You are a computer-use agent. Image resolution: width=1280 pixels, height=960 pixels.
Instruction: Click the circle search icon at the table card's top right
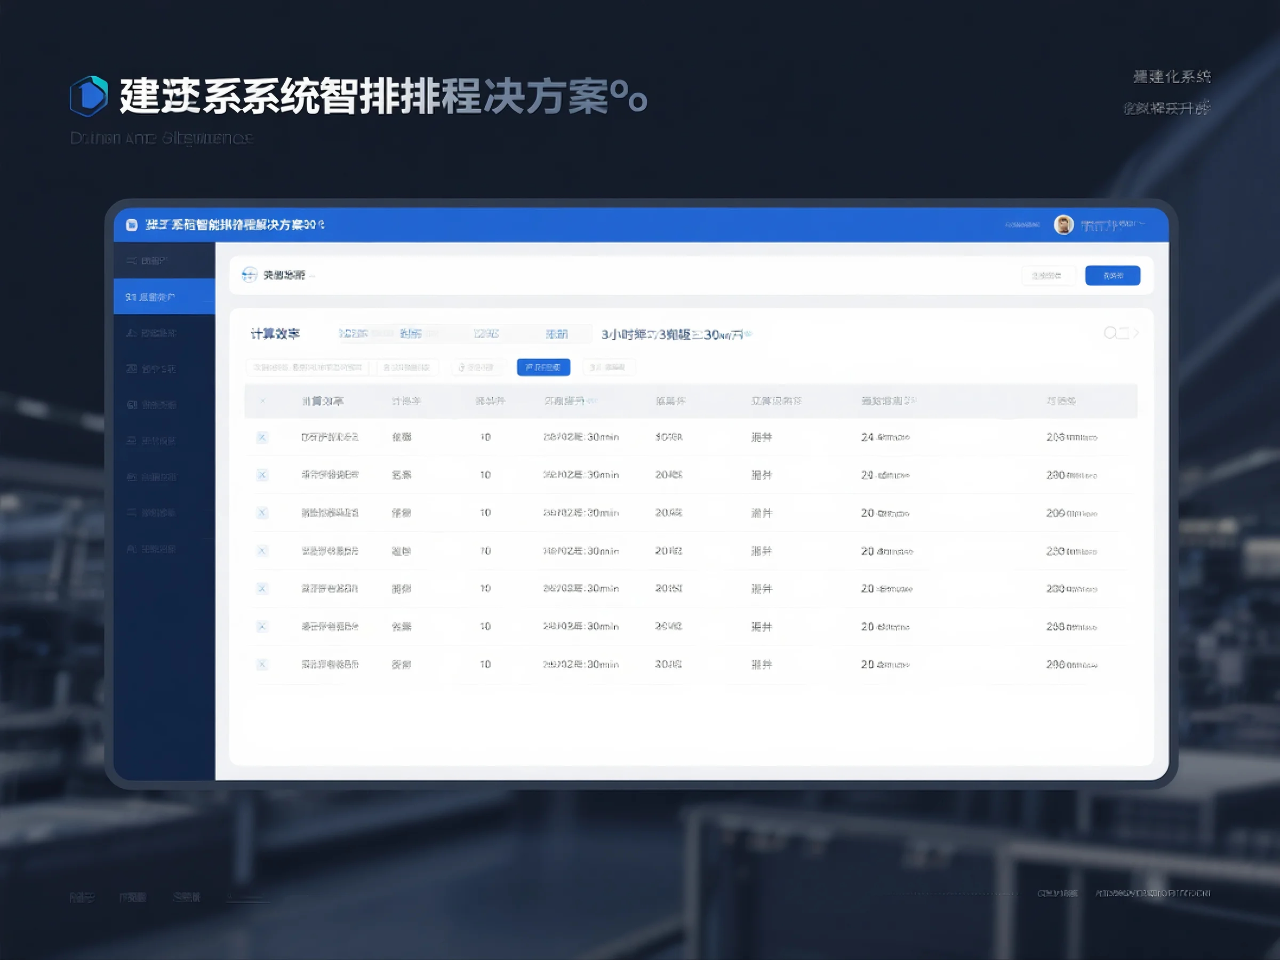[1110, 333]
